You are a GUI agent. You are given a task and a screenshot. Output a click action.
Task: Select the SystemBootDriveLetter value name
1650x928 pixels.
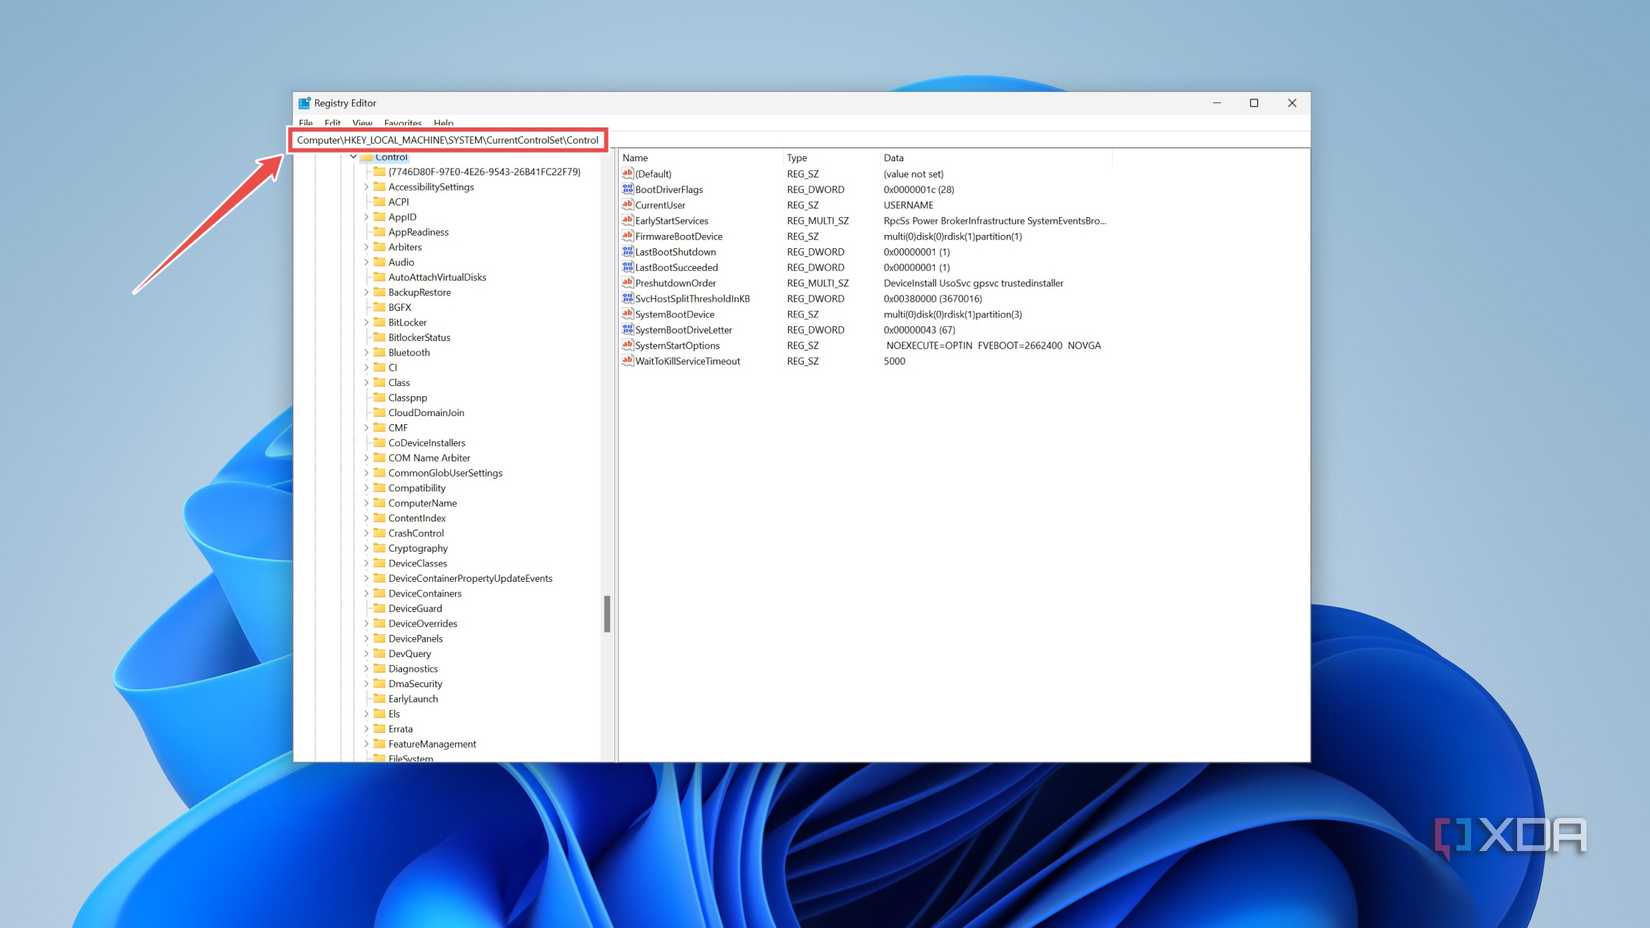tap(683, 330)
